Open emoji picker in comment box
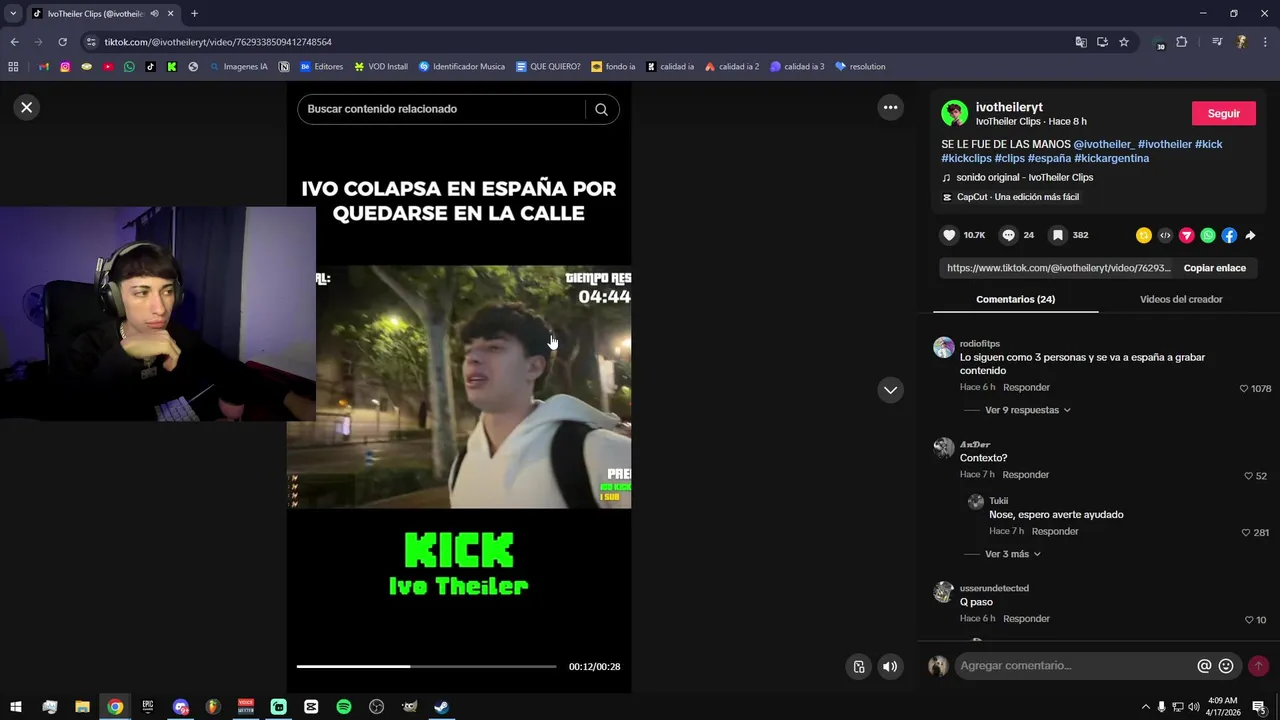Image resolution: width=1280 pixels, height=720 pixels. (x=1226, y=666)
